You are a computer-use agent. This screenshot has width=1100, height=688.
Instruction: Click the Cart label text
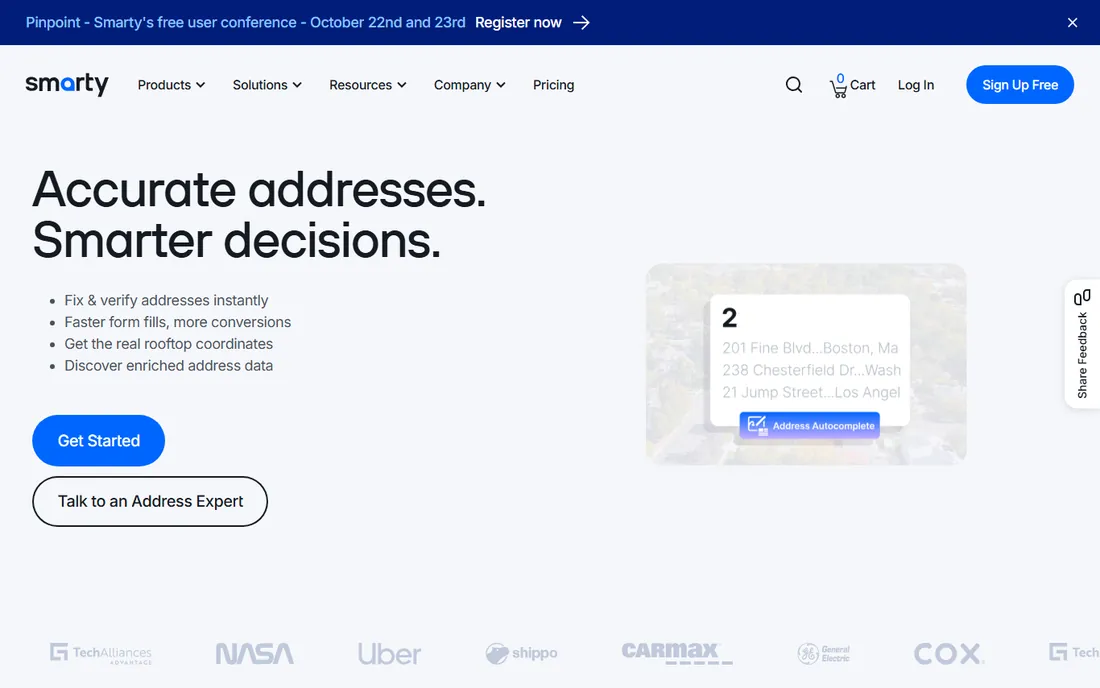pos(862,85)
